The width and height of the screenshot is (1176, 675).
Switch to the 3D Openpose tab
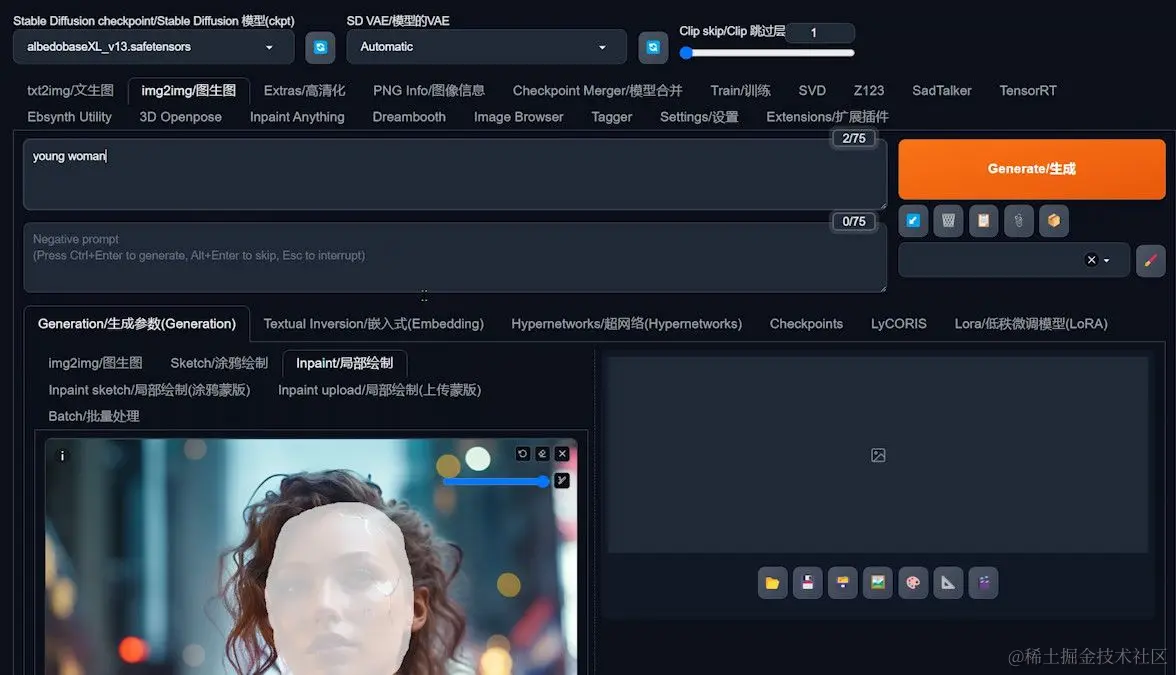[x=180, y=117]
